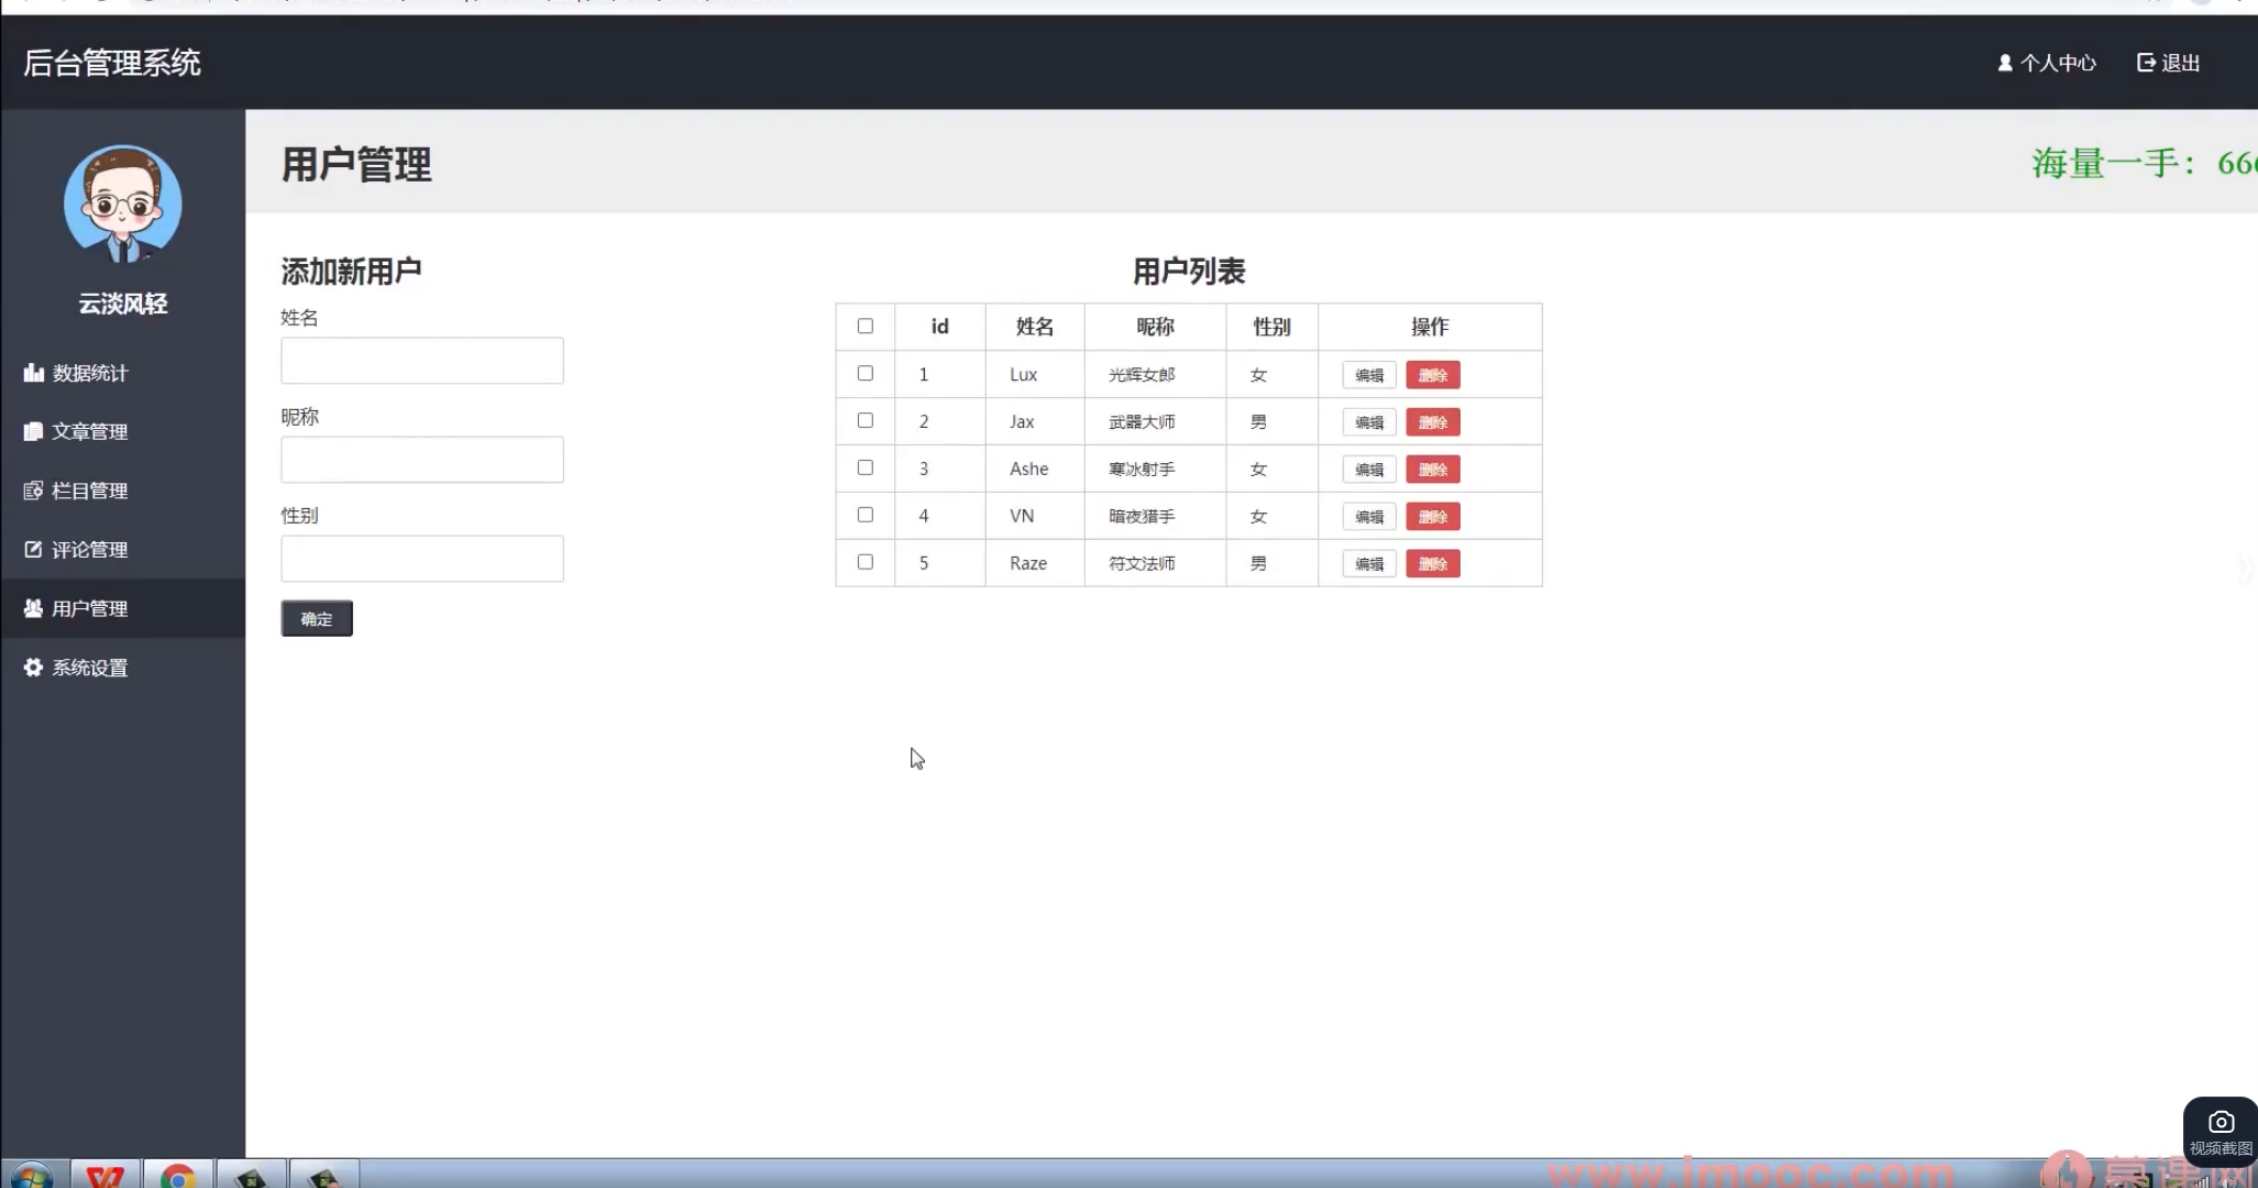Click the edit icon beside 评论管理
The width and height of the screenshot is (2258, 1188).
pos(33,549)
